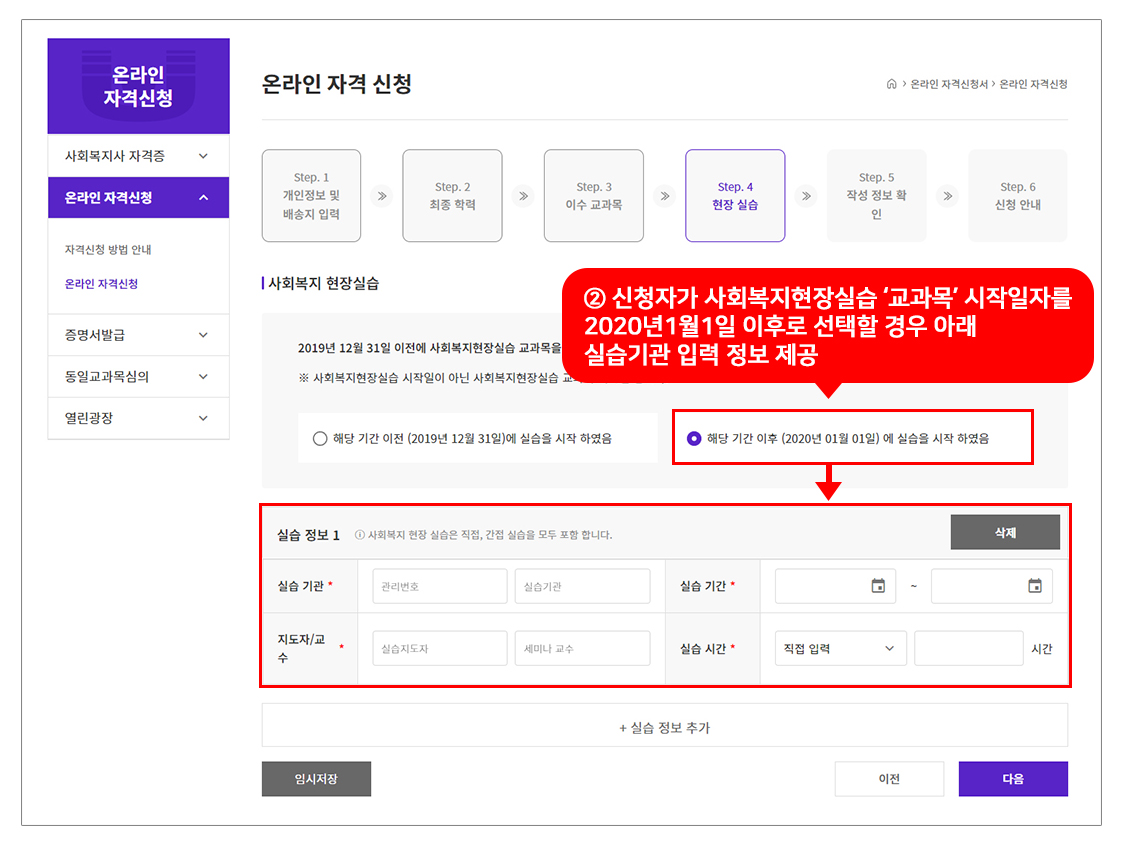This screenshot has height=849, width=1123.
Task: Select radio for started after 2020년 01월 01일
Action: click(694, 438)
